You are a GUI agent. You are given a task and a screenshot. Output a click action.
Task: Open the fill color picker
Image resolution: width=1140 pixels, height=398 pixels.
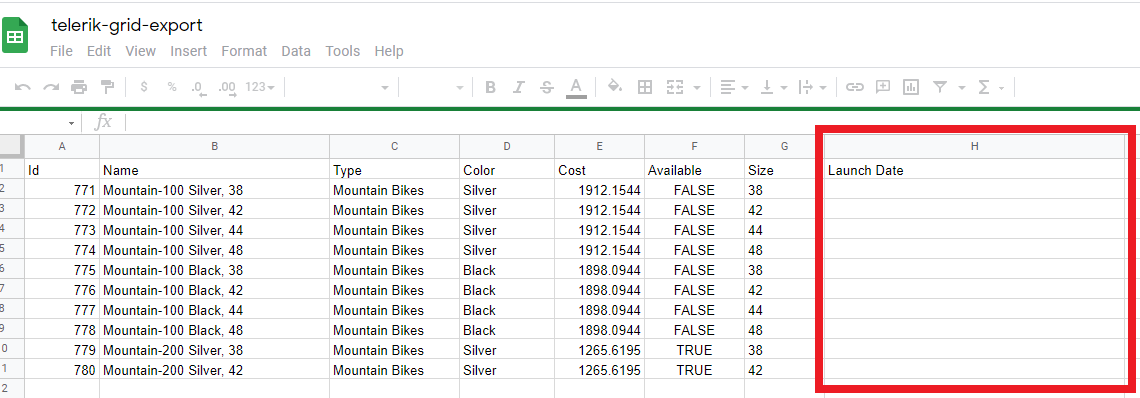[x=615, y=87]
